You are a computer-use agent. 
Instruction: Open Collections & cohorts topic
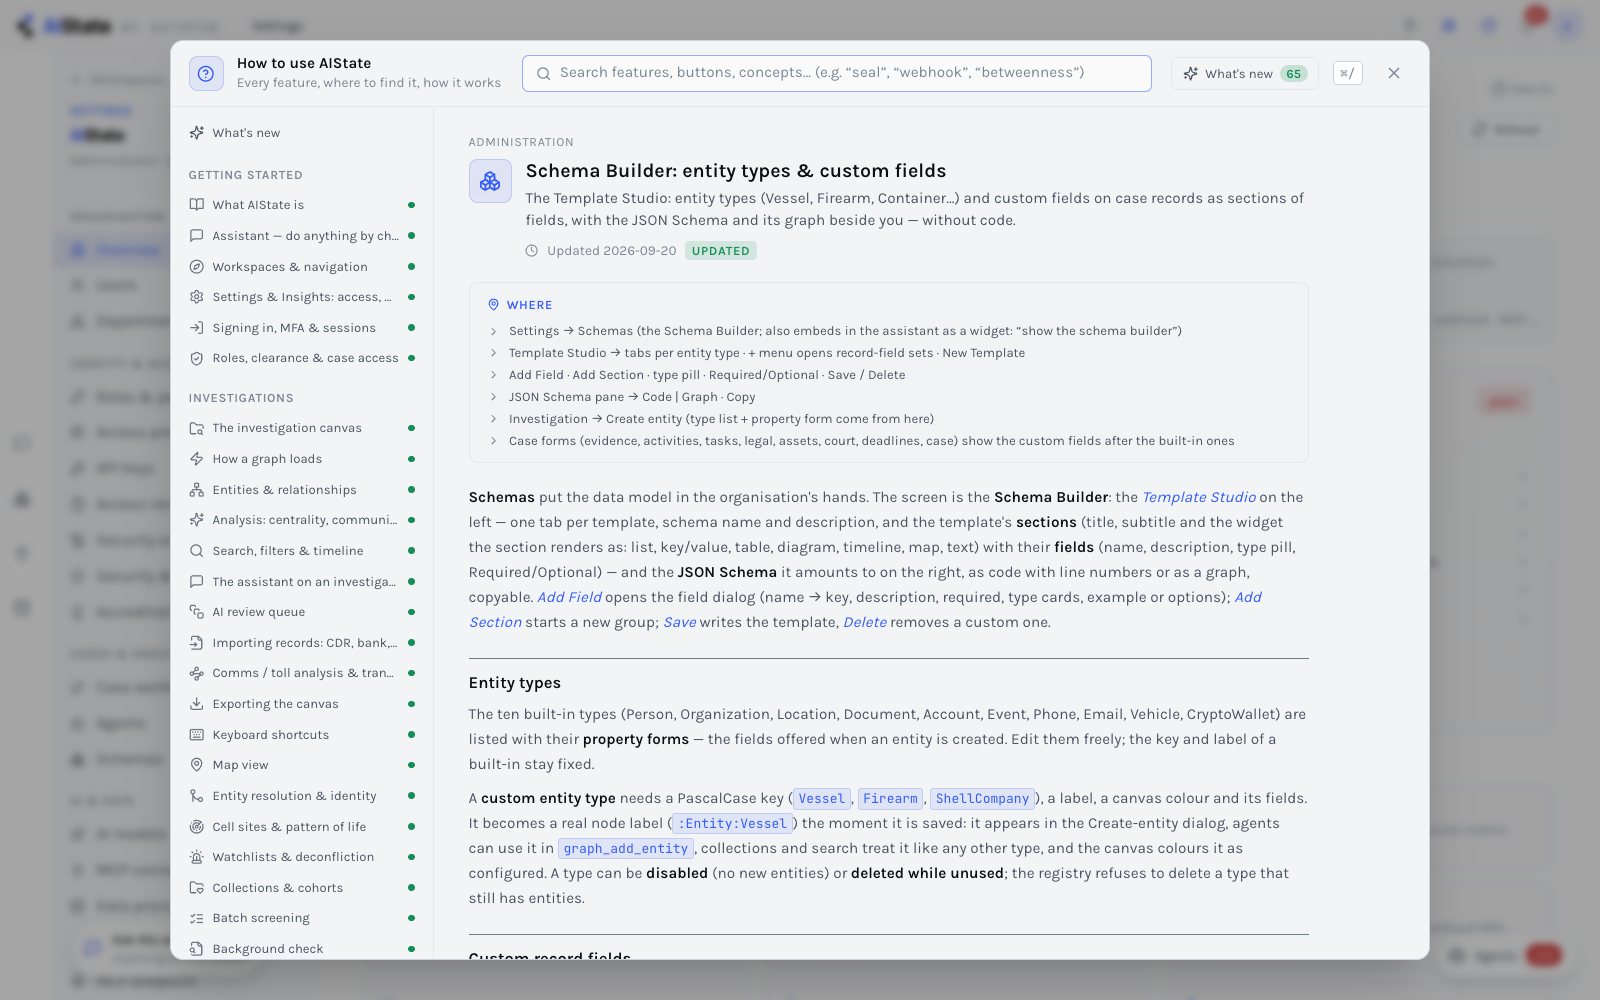coord(302,888)
